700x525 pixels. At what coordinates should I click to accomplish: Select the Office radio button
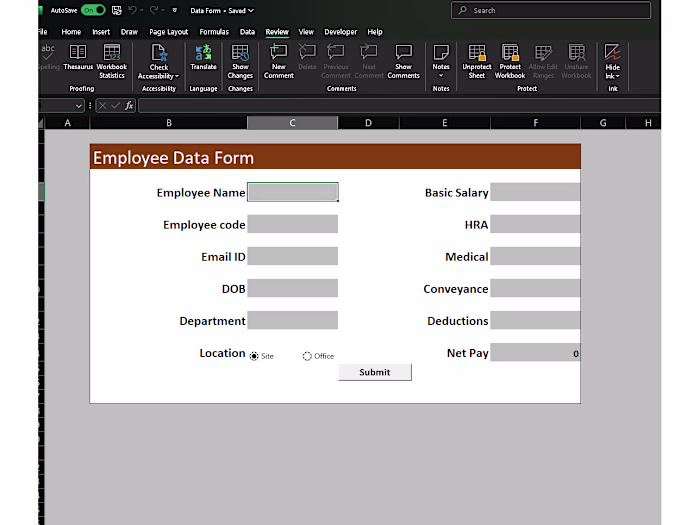(307, 356)
